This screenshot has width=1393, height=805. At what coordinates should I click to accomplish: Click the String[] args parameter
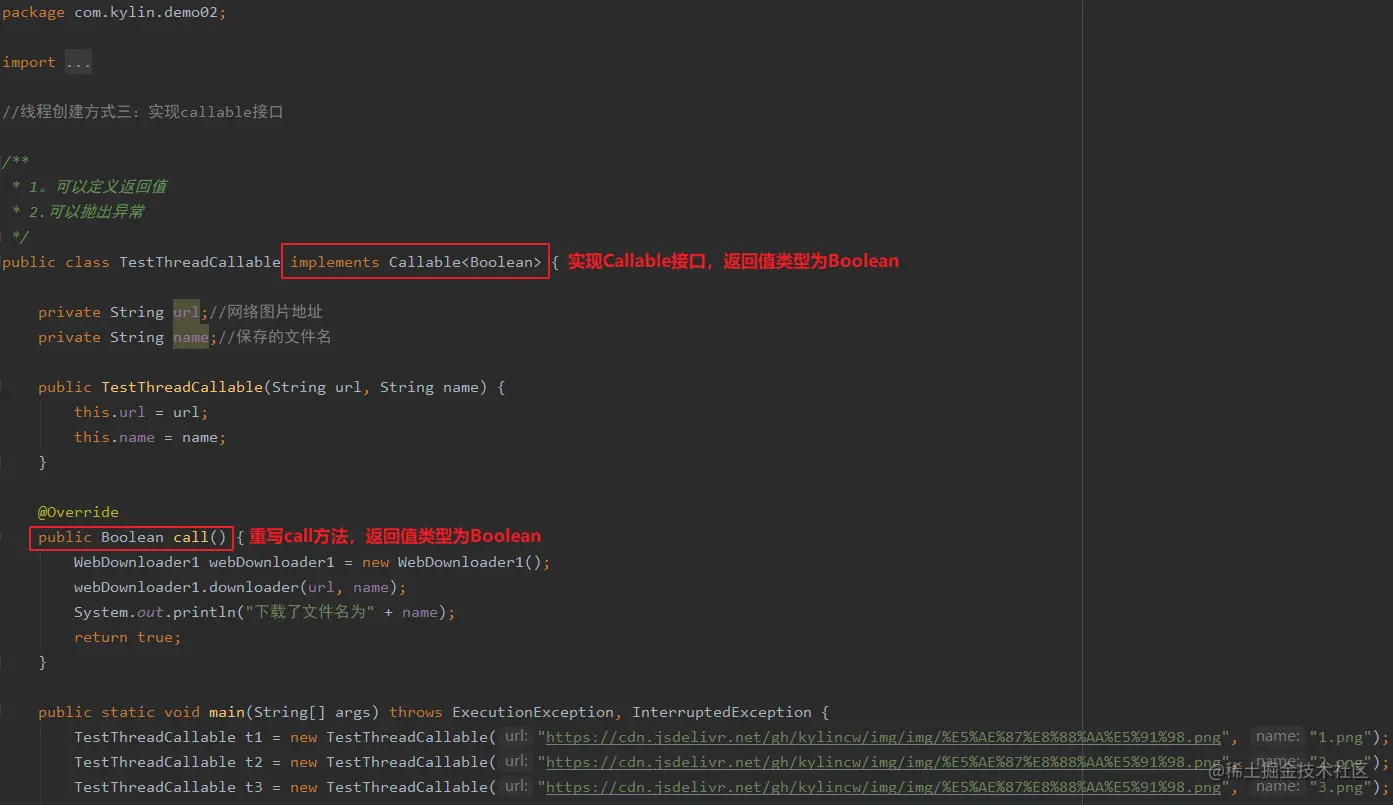click(312, 712)
